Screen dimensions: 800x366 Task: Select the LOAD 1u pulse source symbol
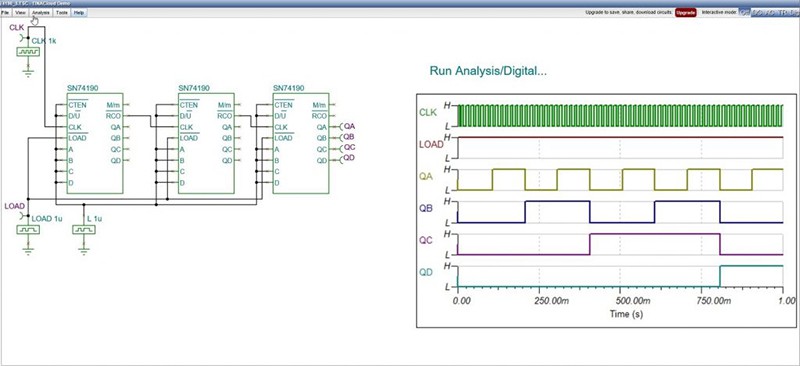click(28, 230)
